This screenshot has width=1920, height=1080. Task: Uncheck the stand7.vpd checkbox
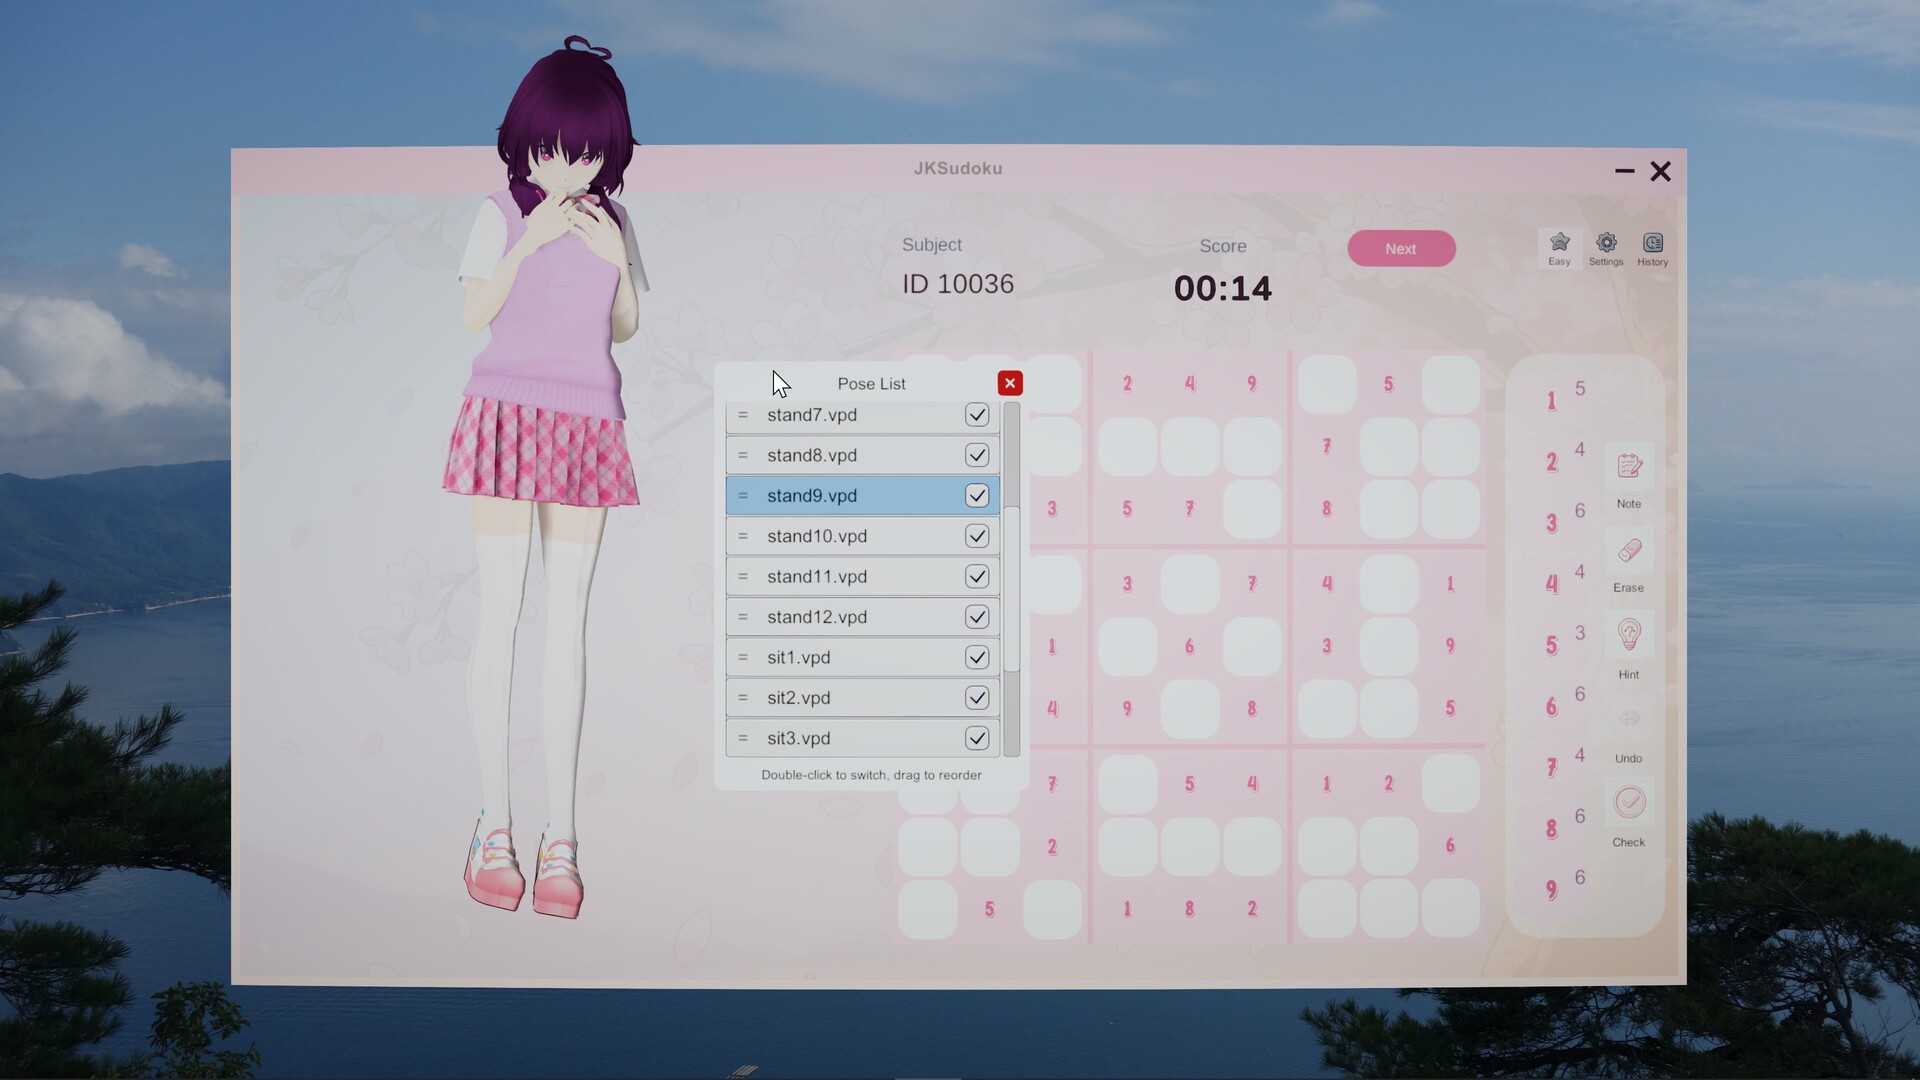[977, 415]
